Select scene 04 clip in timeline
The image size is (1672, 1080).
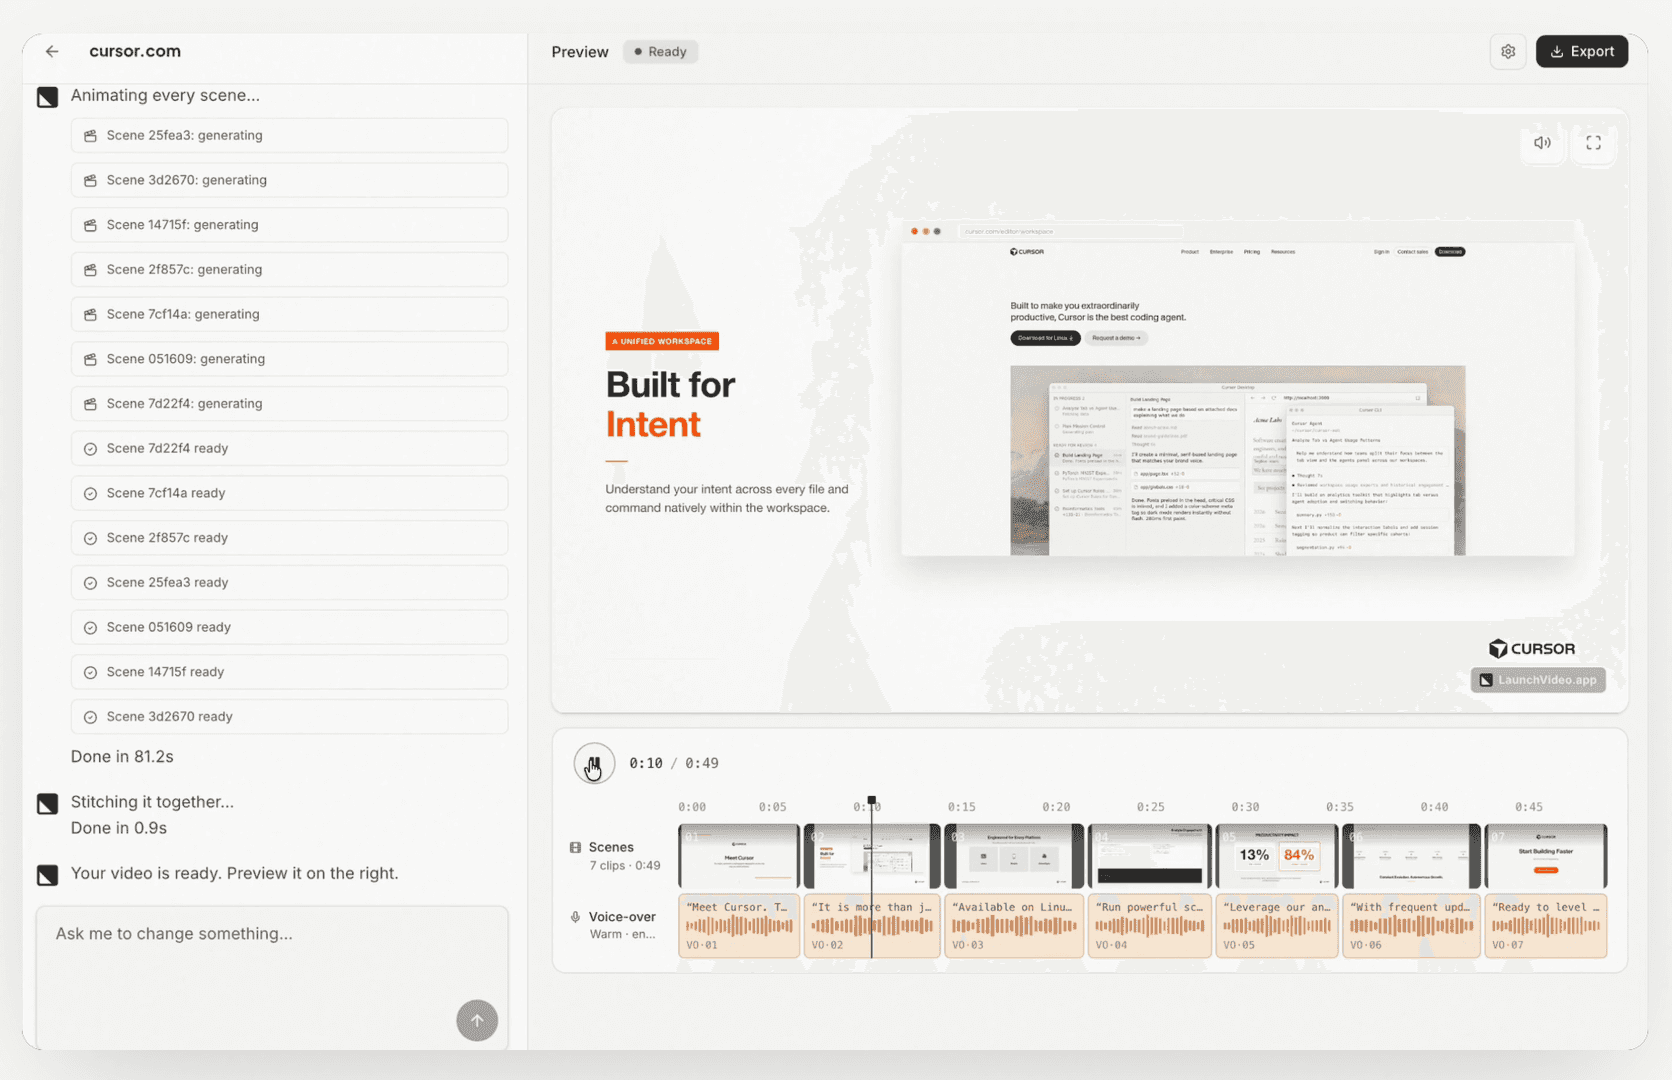(1150, 856)
